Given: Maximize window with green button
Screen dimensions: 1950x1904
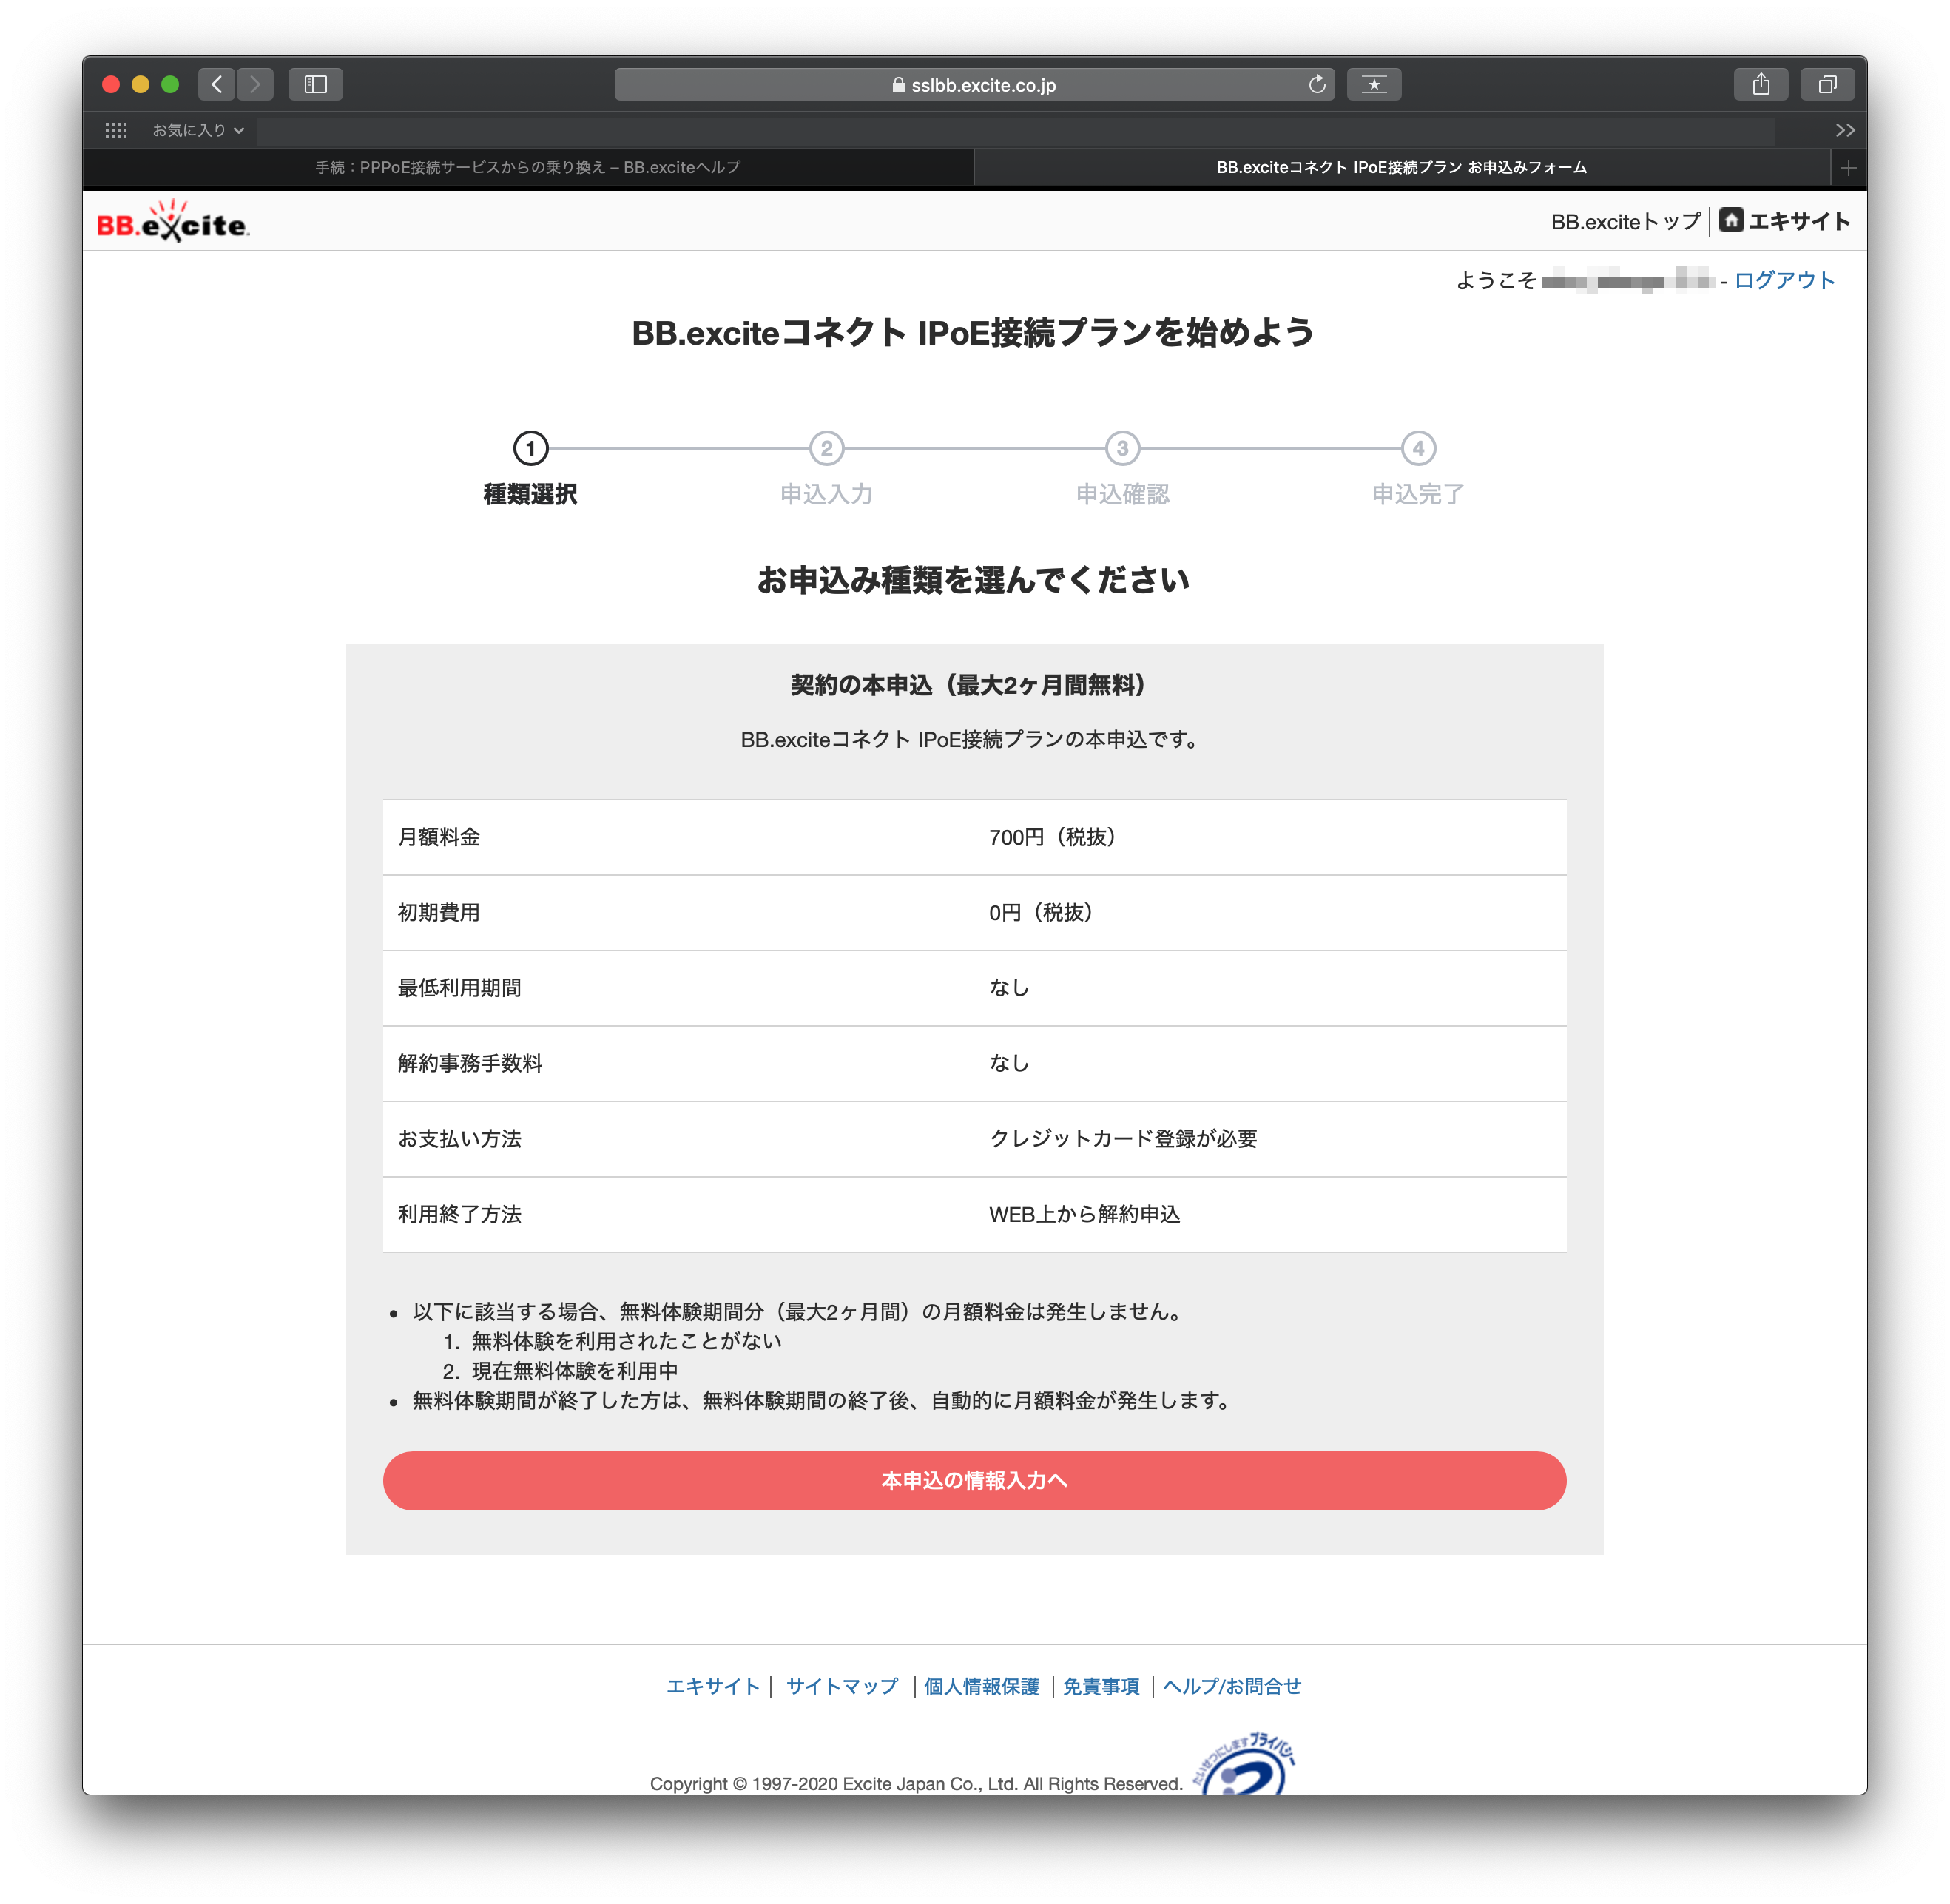Looking at the screenshot, I should tap(170, 84).
